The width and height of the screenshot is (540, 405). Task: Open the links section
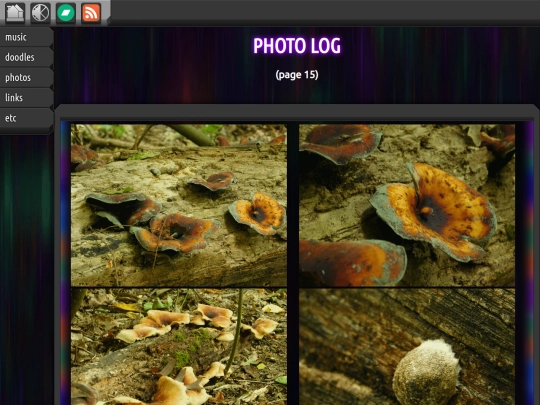27,98
